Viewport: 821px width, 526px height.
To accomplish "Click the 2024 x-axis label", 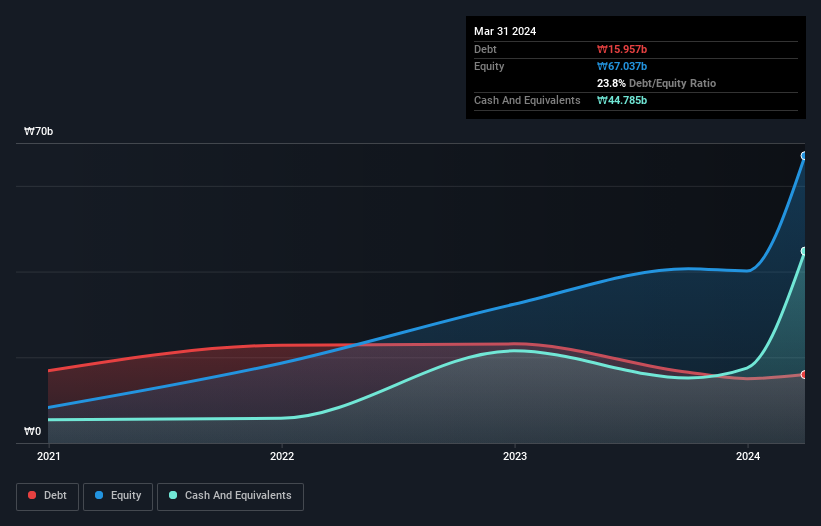I will point(748,456).
